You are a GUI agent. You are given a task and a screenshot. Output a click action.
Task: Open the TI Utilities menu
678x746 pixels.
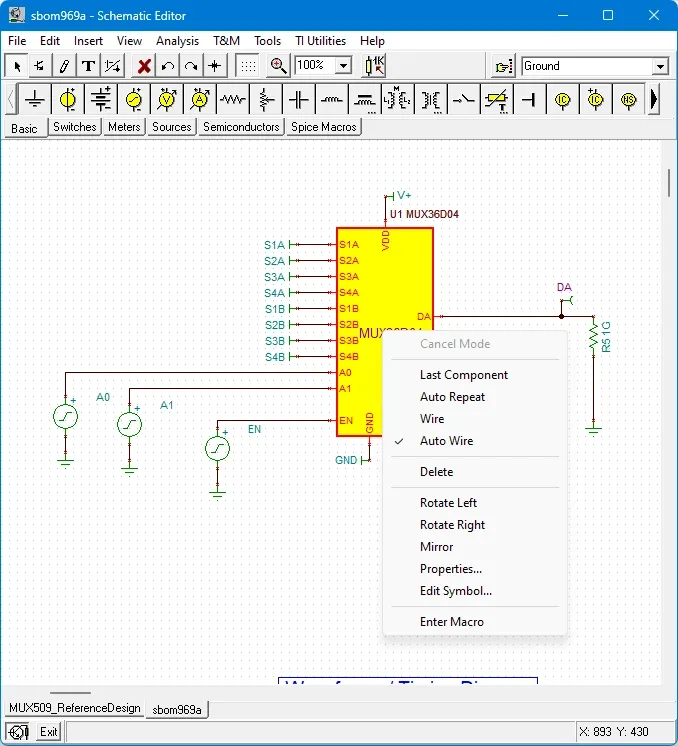tap(321, 41)
